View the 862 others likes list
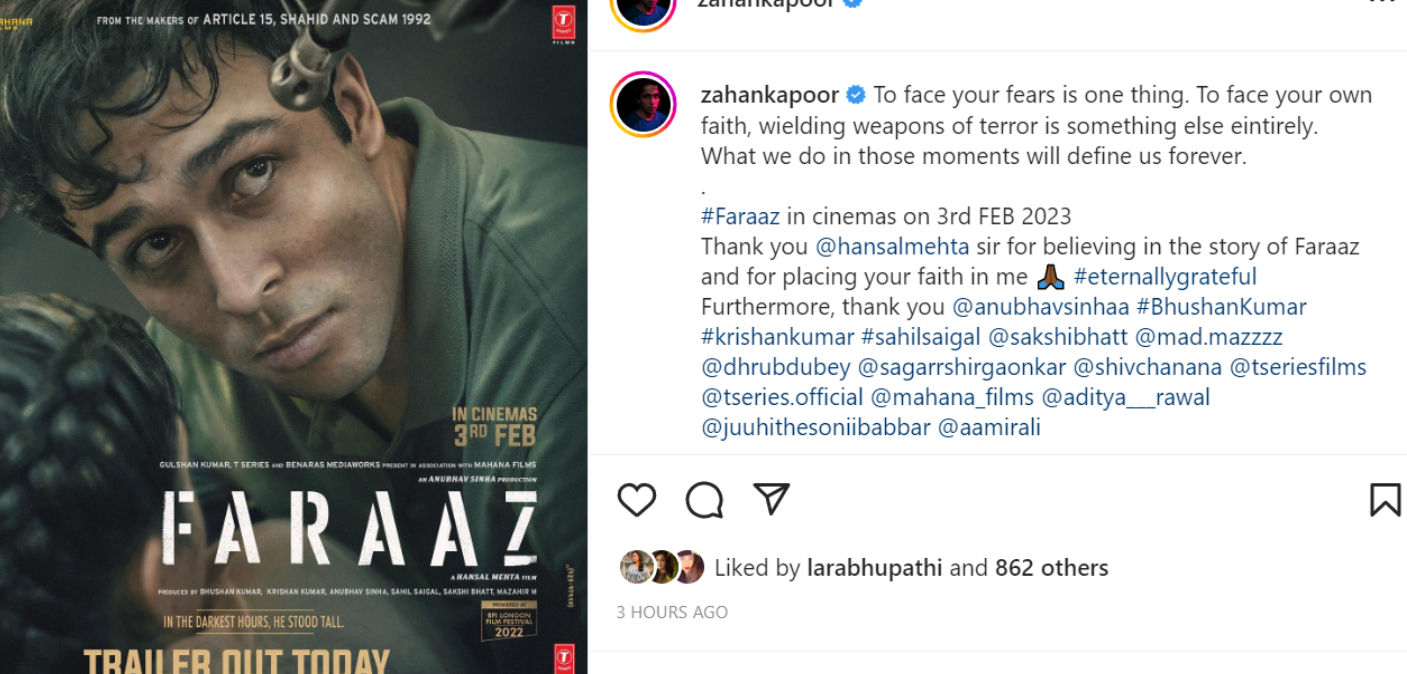Viewport: 1407px width, 674px height. 1051,567
